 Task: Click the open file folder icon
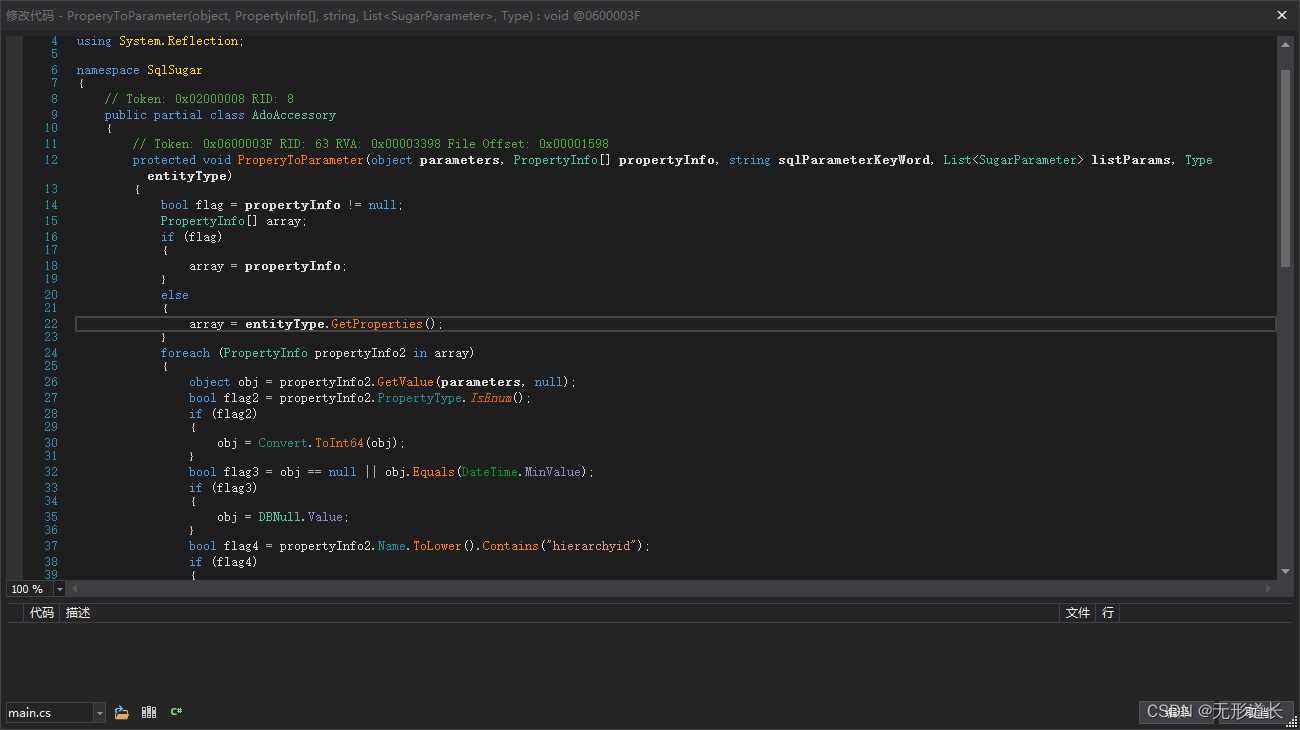pos(122,712)
